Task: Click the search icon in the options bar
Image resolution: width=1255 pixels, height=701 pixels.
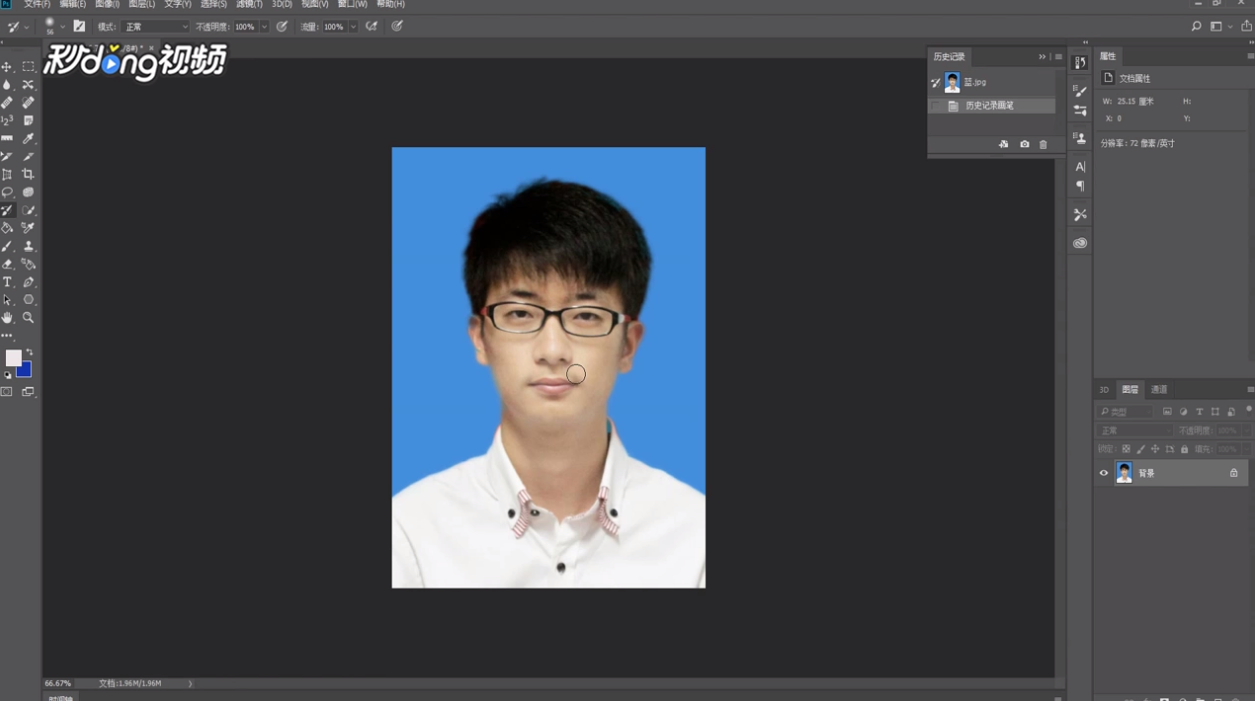Action: pyautogui.click(x=1196, y=27)
